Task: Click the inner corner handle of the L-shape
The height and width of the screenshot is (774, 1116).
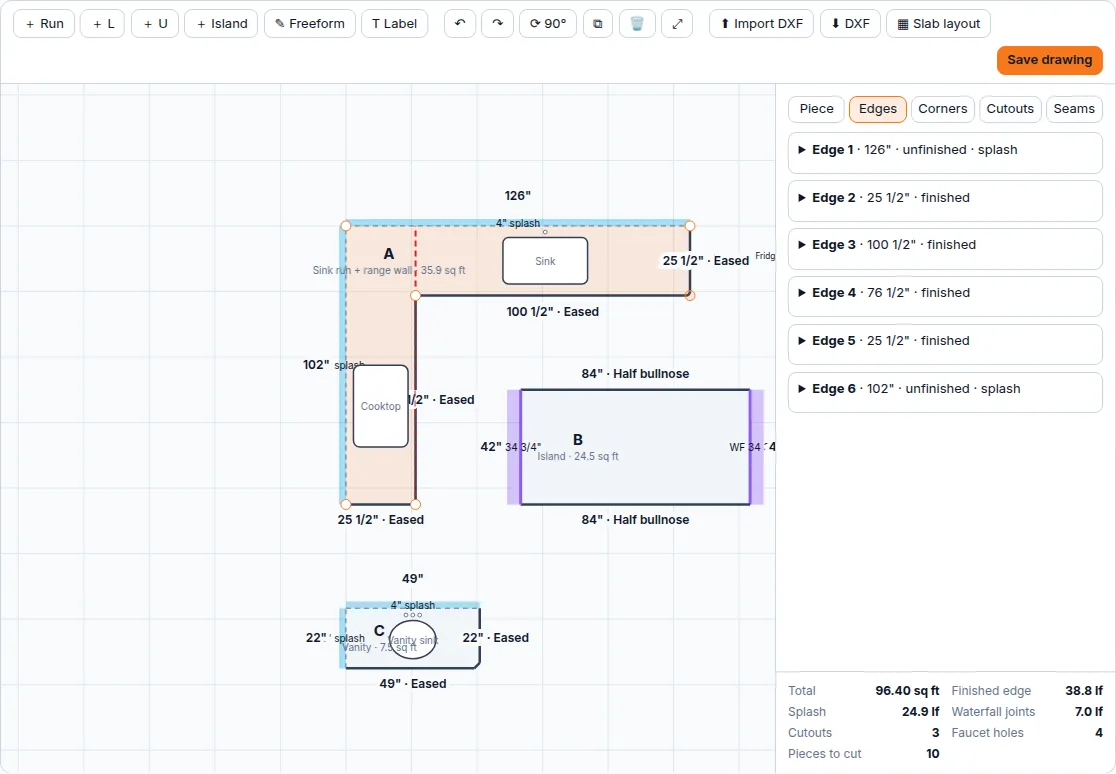Action: pos(416,296)
